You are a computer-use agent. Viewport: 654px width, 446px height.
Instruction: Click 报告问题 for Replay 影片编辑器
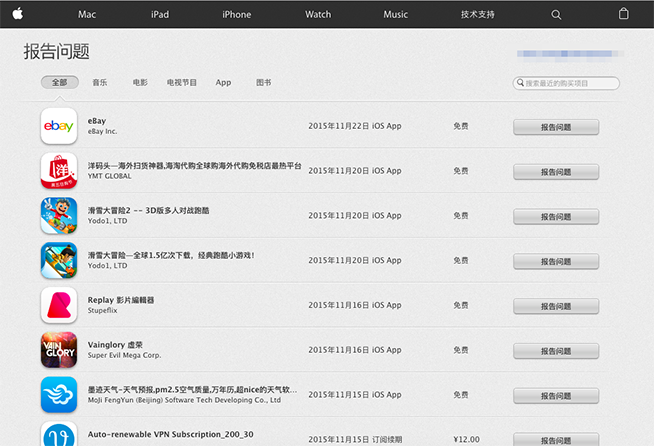[x=556, y=306]
